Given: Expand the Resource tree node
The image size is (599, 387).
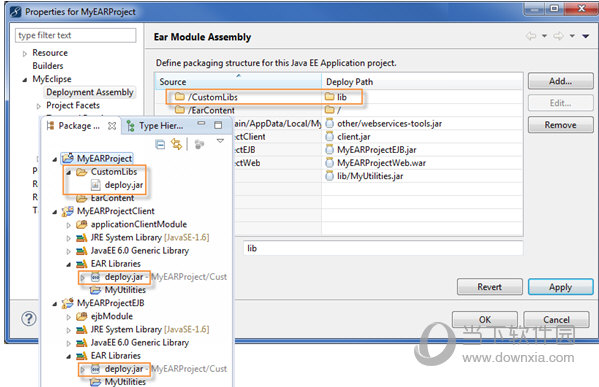Looking at the screenshot, I should pyautogui.click(x=25, y=53).
